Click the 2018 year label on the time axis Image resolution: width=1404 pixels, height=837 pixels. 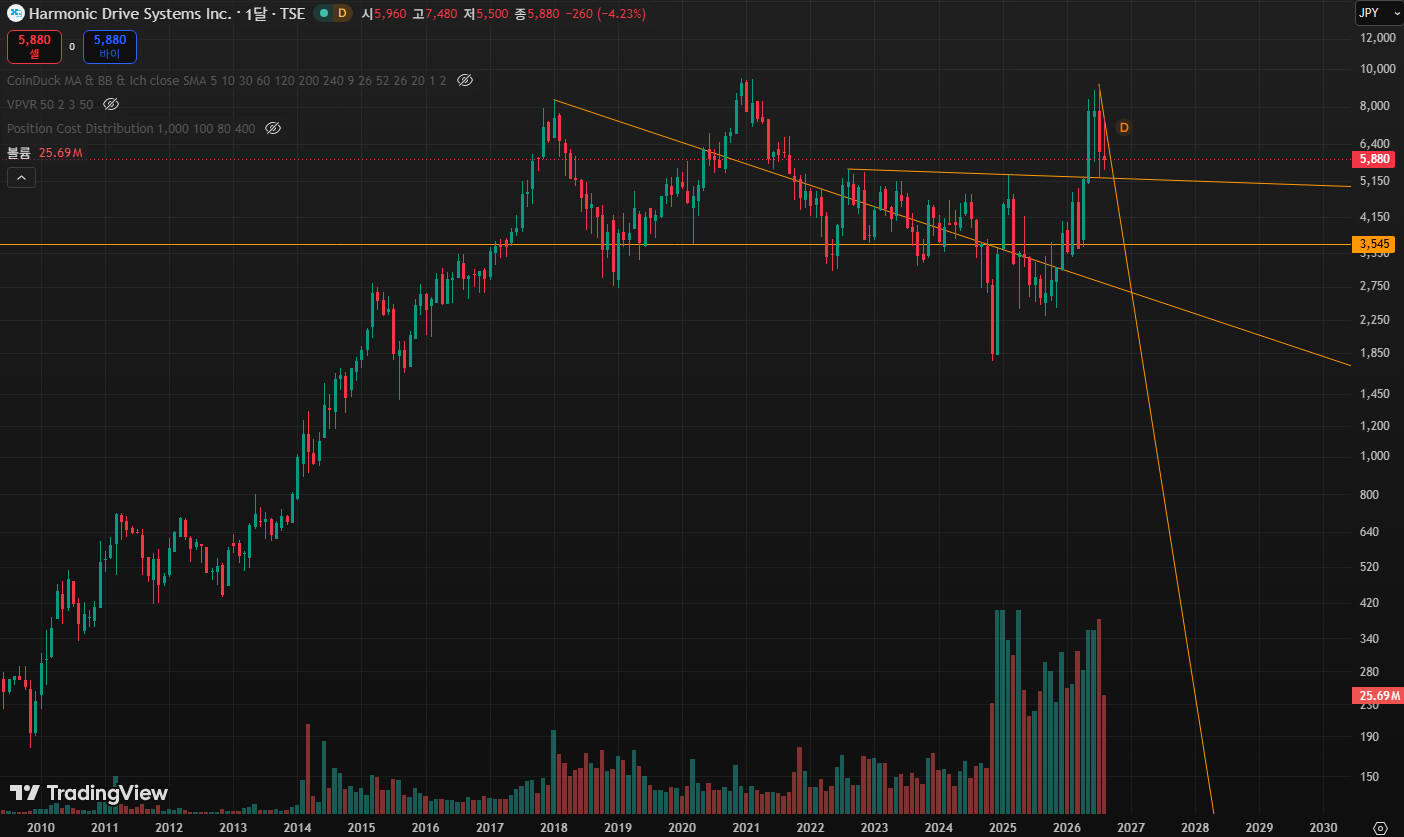[553, 828]
